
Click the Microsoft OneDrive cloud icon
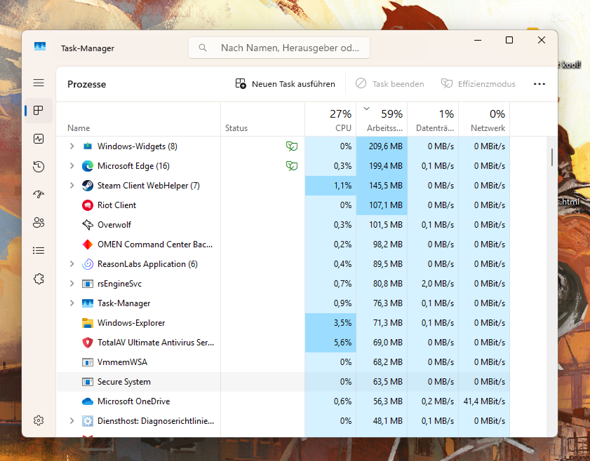[x=87, y=401]
